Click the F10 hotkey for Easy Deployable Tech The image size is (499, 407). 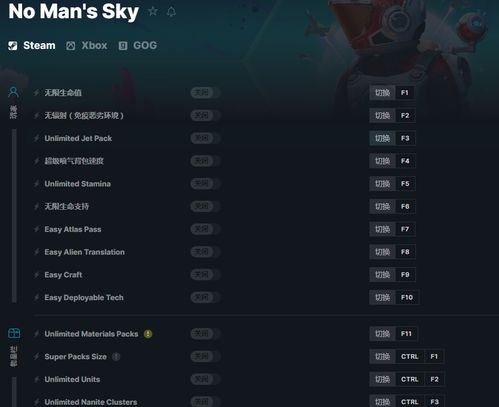(x=407, y=297)
